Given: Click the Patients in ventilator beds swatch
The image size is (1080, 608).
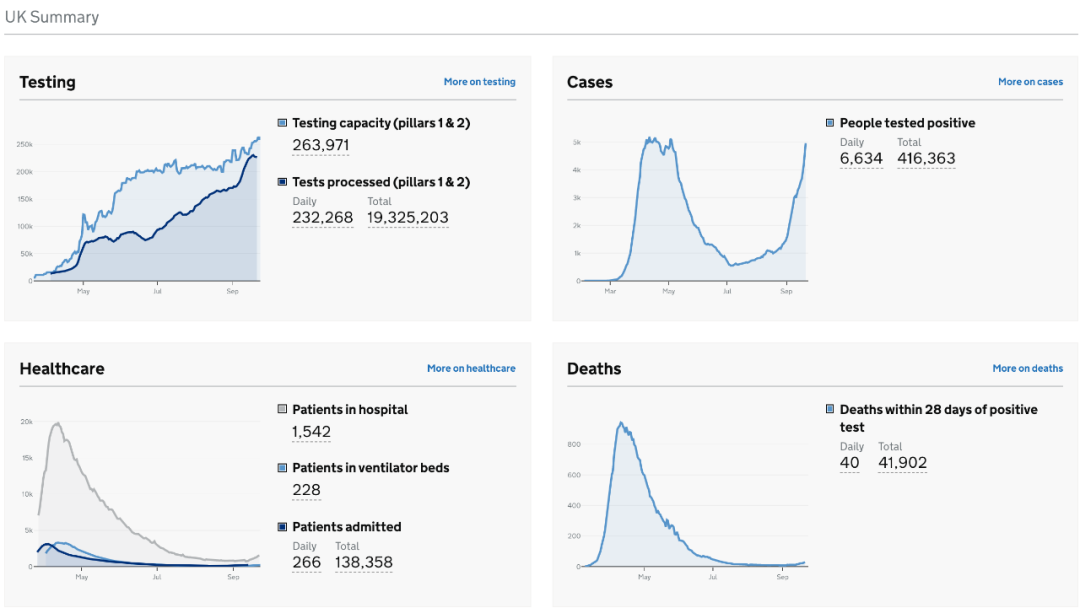Looking at the screenshot, I should [x=282, y=468].
